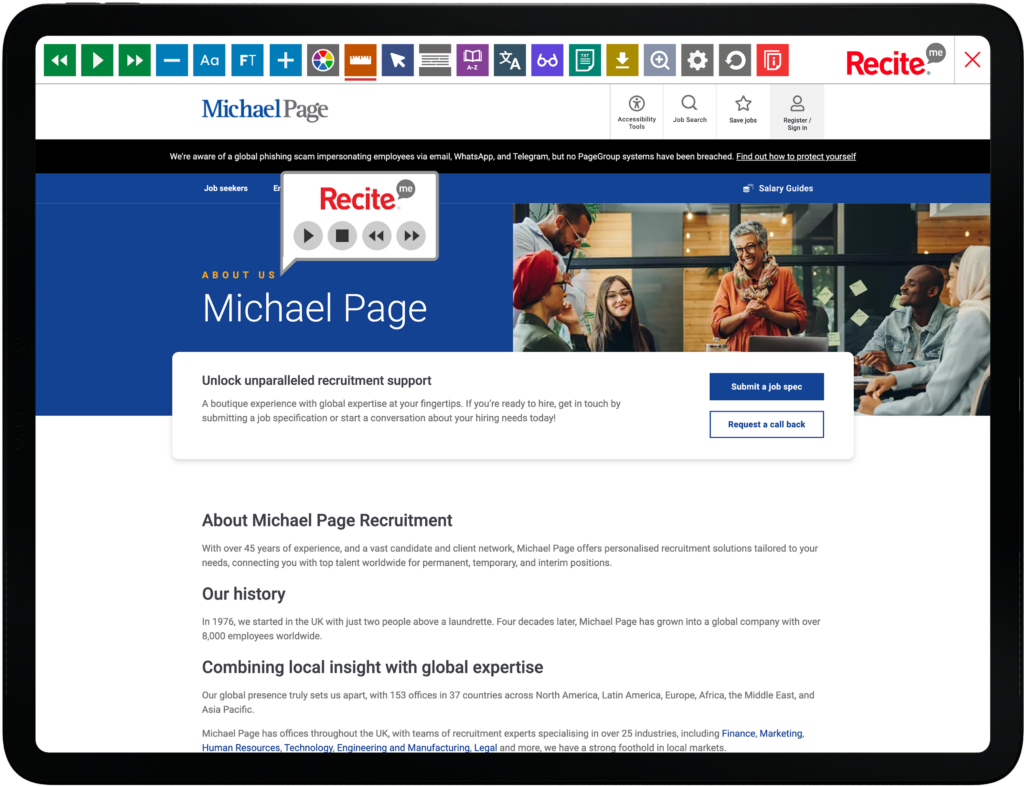Screen dimensions: 1024x786
Task: Click the Submit a job spec button
Action: tap(767, 386)
